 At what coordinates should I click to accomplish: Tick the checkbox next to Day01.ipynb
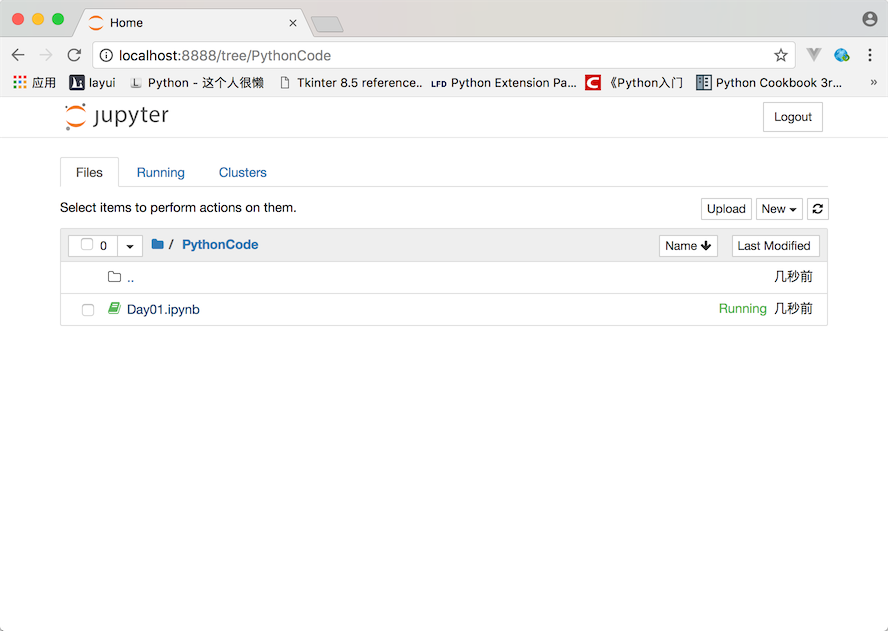(88, 310)
